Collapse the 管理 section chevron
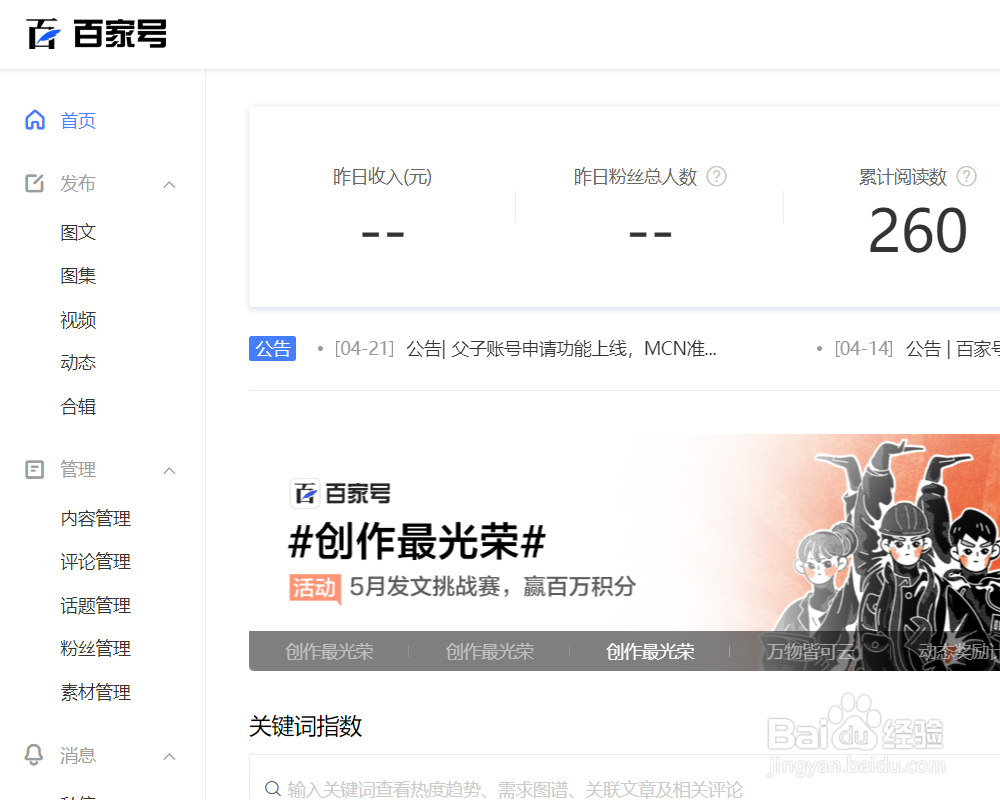Screen dimensions: 1000x800 click(169, 469)
